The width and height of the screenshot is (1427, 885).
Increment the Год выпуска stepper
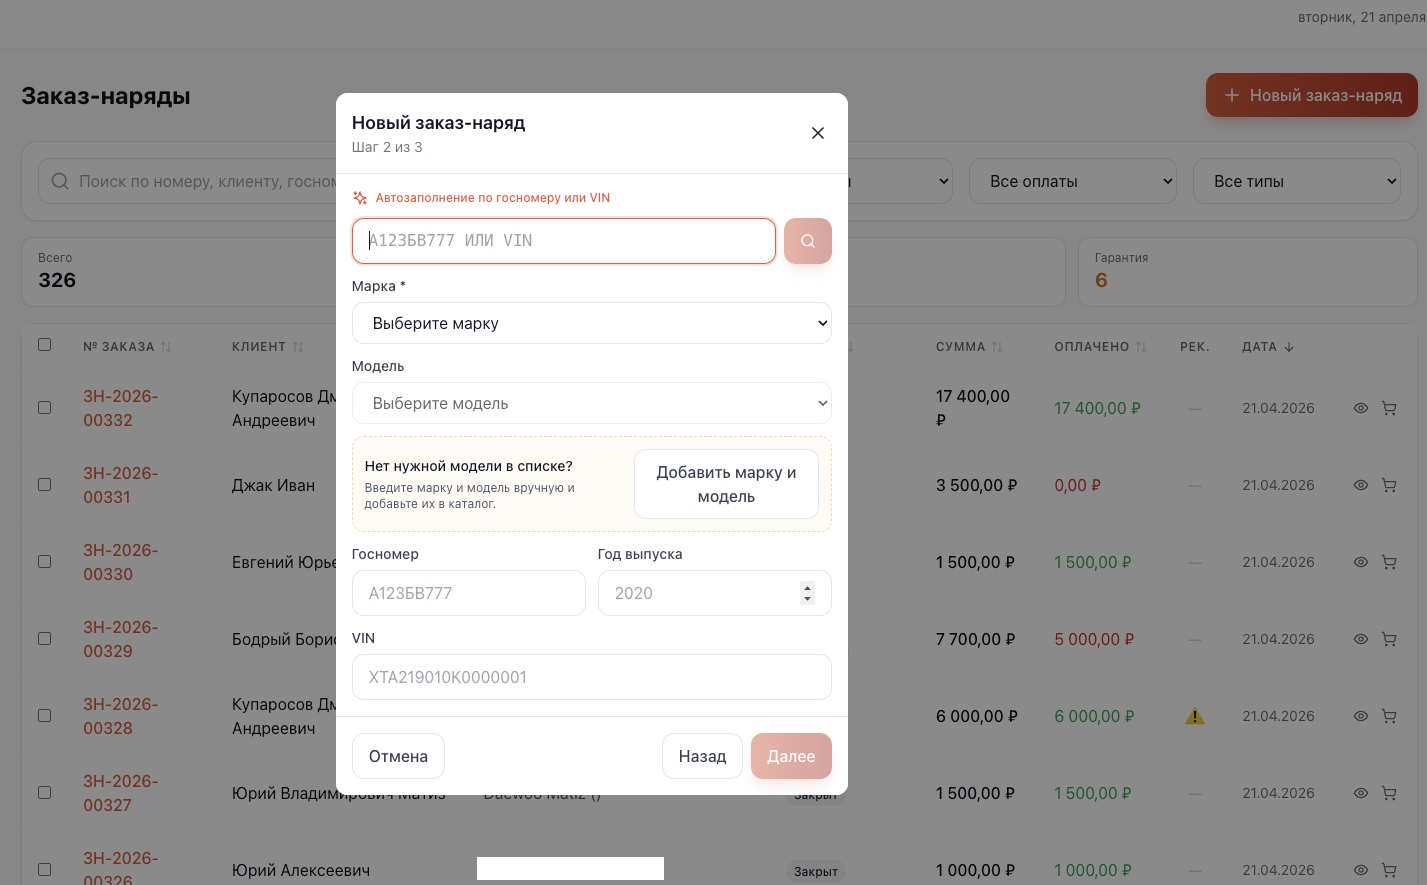[x=808, y=587]
